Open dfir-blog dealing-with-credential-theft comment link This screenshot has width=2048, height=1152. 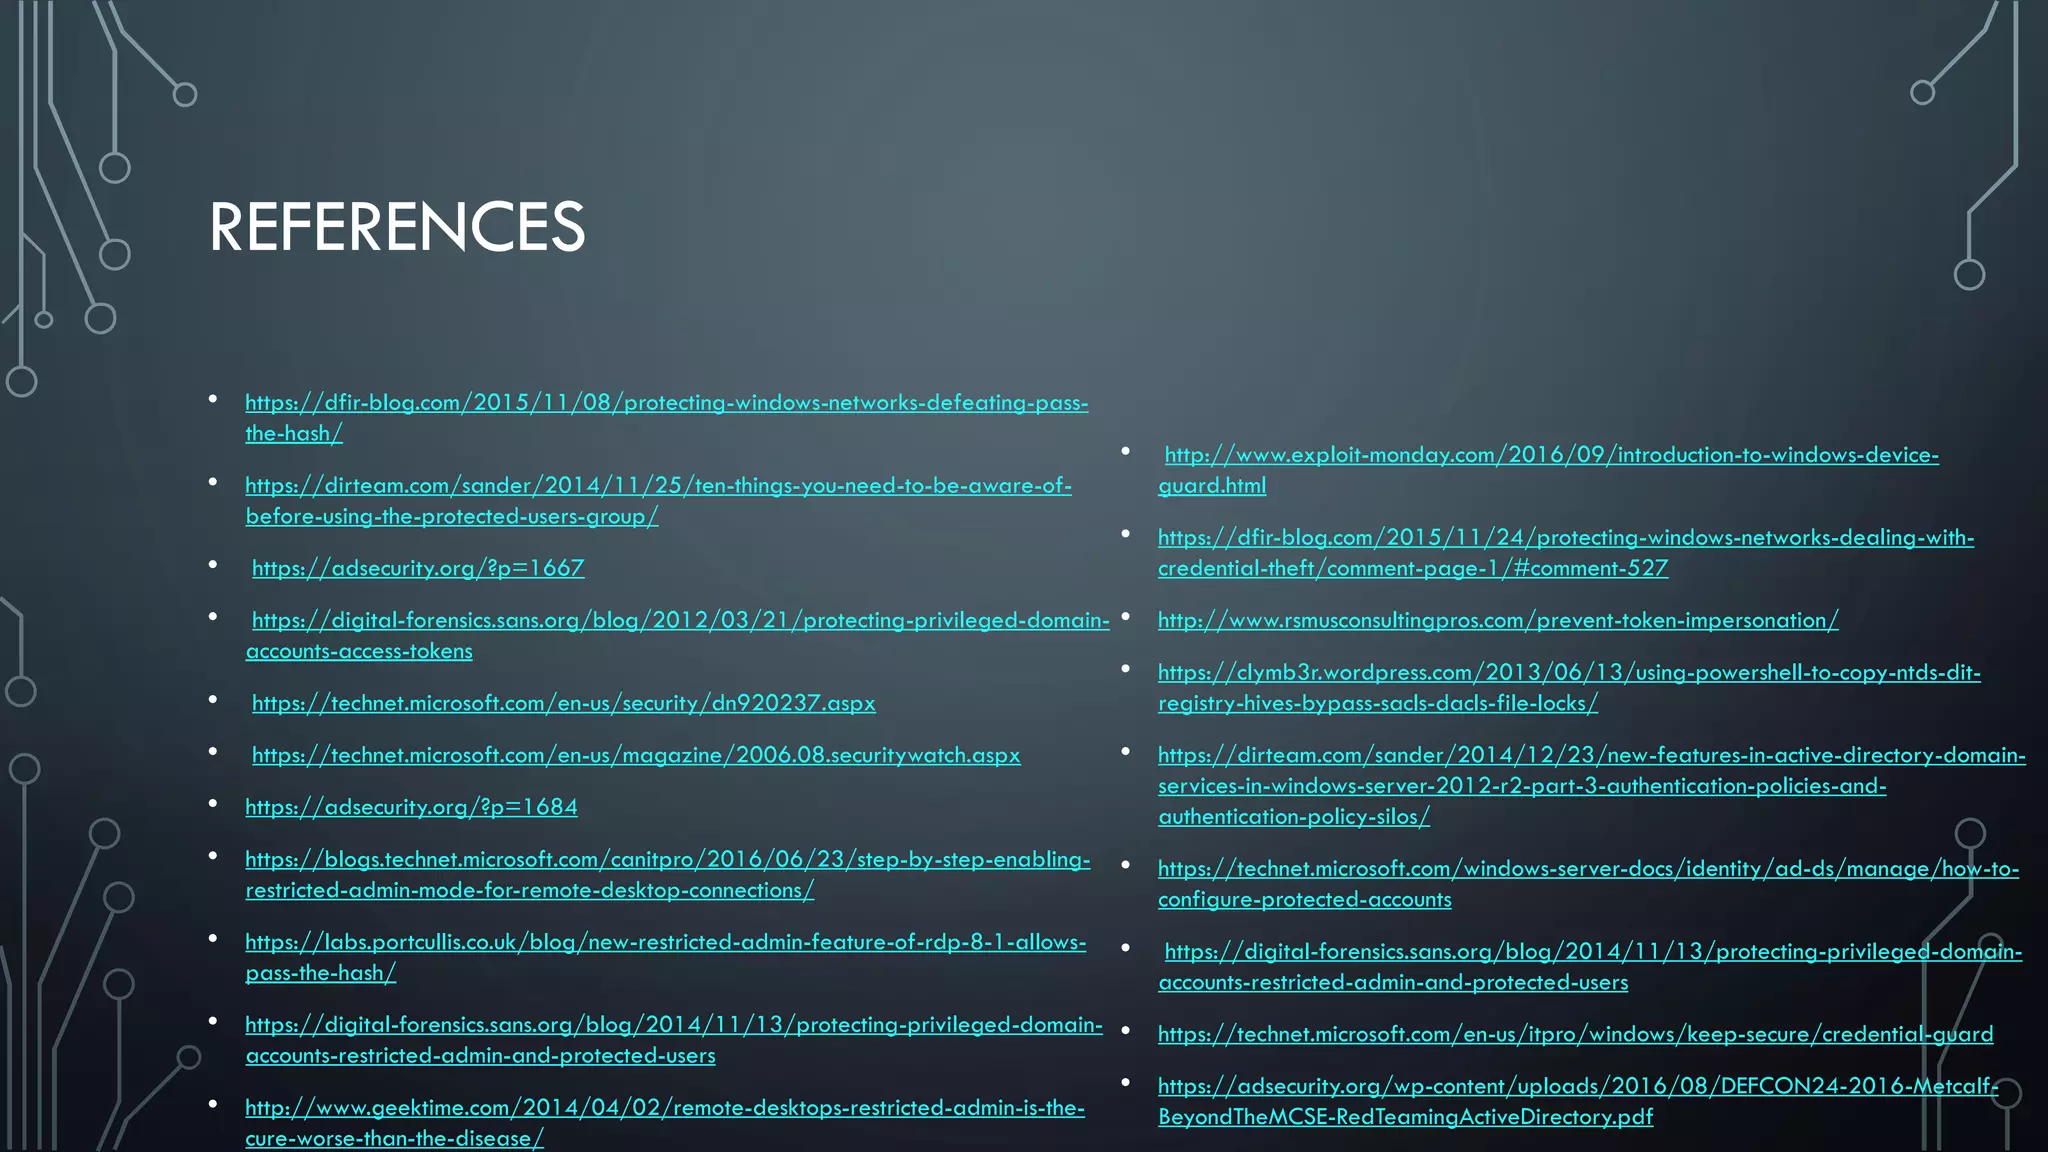(1566, 553)
